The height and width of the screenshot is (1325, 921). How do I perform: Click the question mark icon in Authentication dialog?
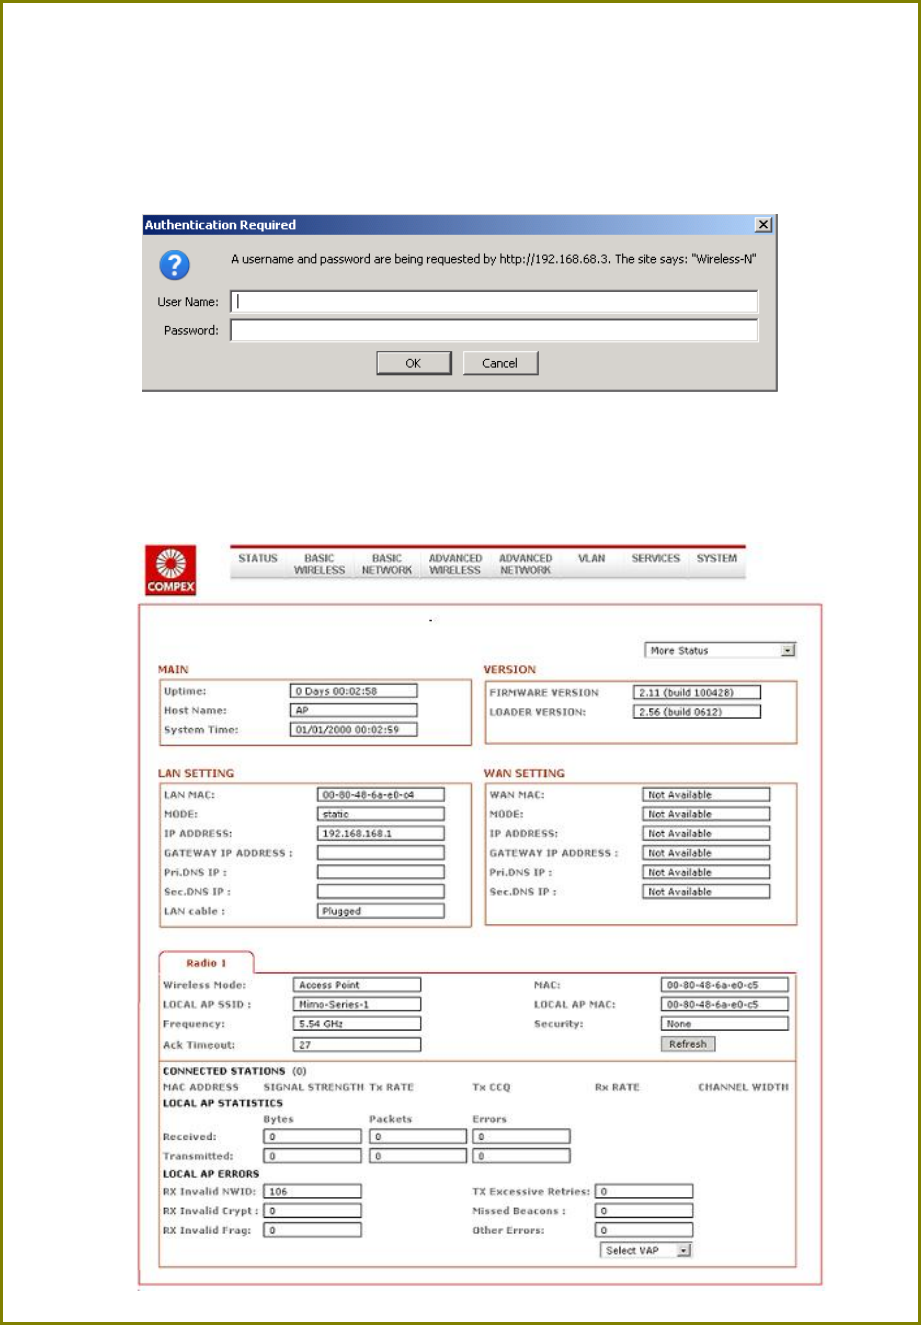(x=174, y=265)
